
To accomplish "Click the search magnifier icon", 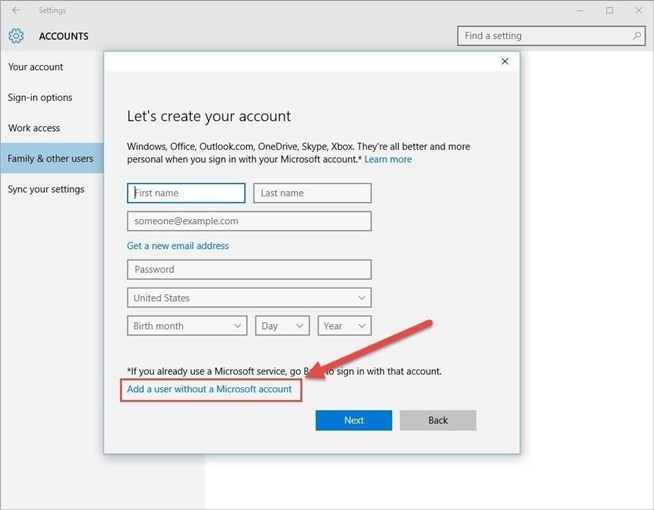I will pos(637,36).
